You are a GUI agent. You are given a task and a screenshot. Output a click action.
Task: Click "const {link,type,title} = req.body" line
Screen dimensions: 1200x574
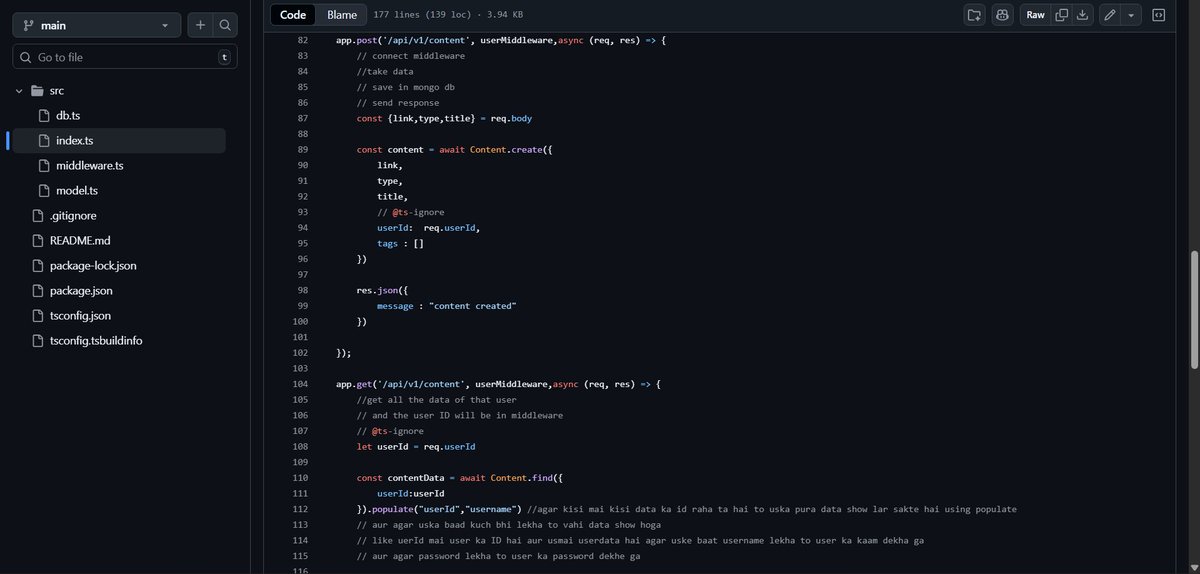tap(444, 118)
